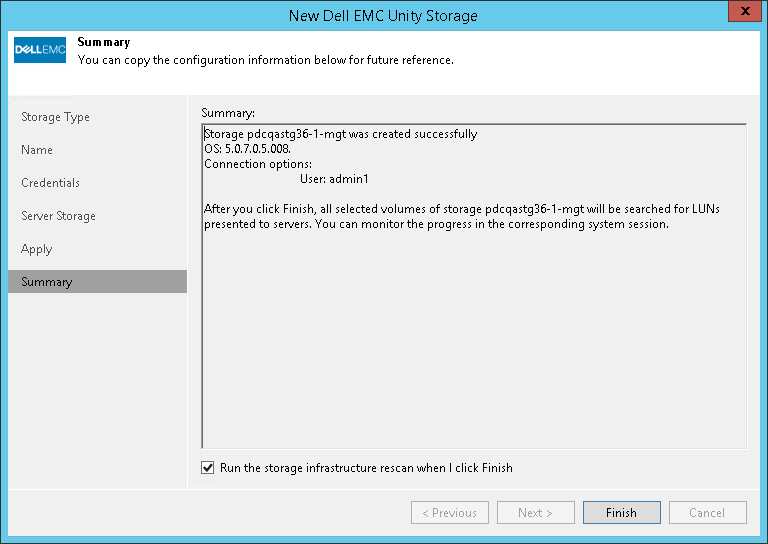Click the Dell EMC logo icon
This screenshot has width=768, height=544.
[40, 50]
